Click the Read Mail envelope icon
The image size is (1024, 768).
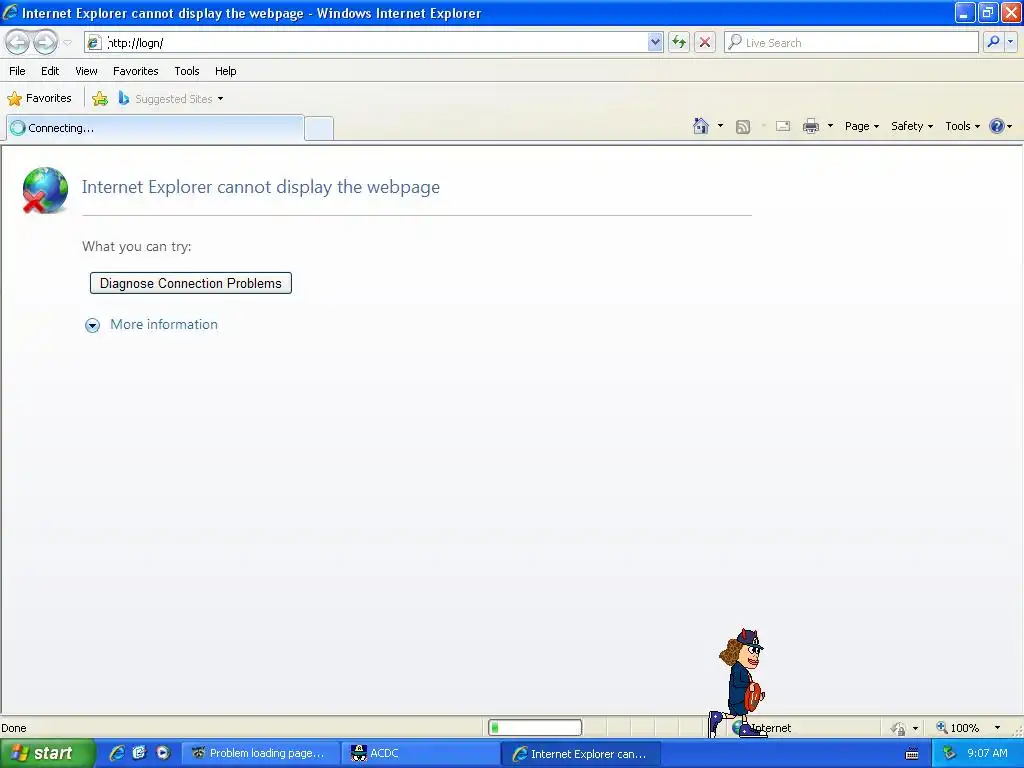tap(783, 126)
